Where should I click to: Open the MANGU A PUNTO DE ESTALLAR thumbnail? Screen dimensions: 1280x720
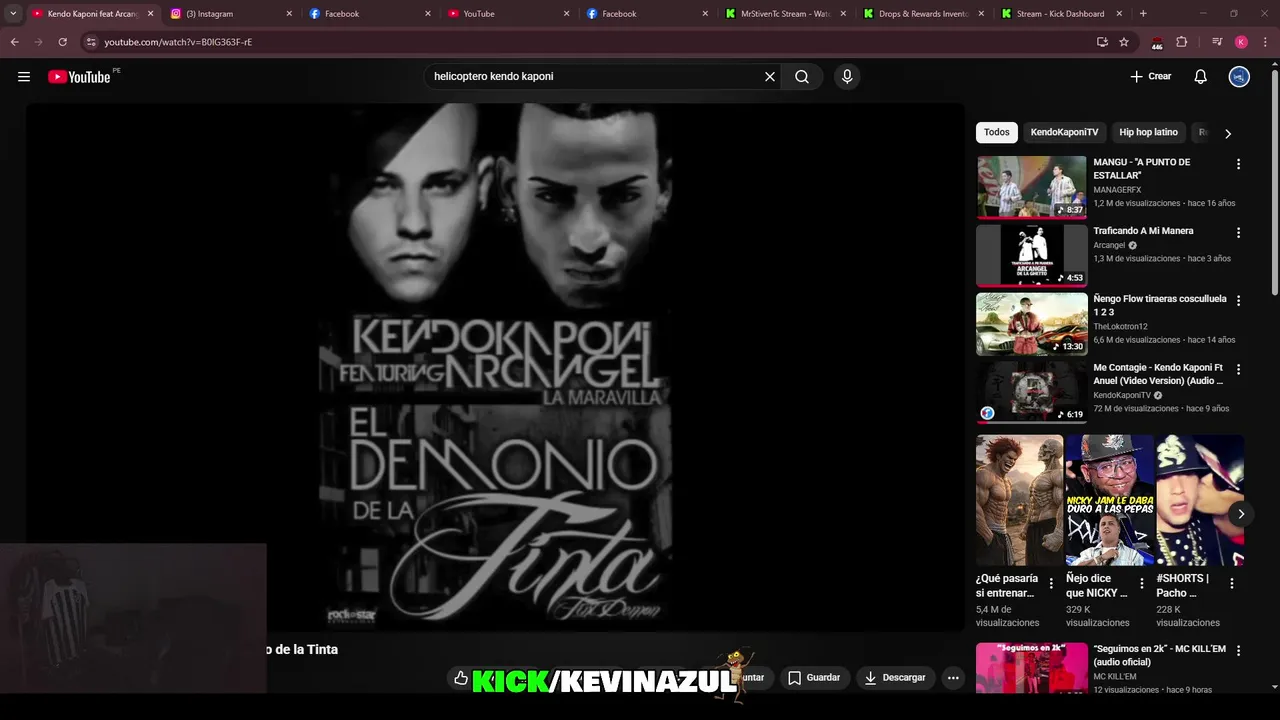1031,186
